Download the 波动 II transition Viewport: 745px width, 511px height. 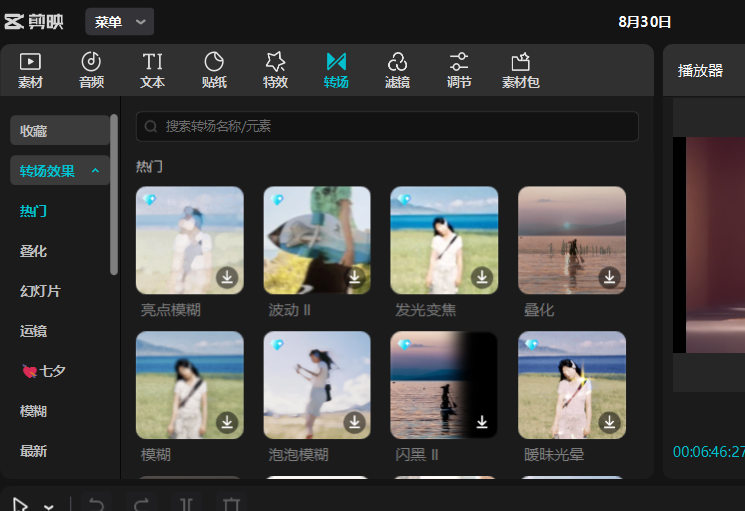(354, 277)
